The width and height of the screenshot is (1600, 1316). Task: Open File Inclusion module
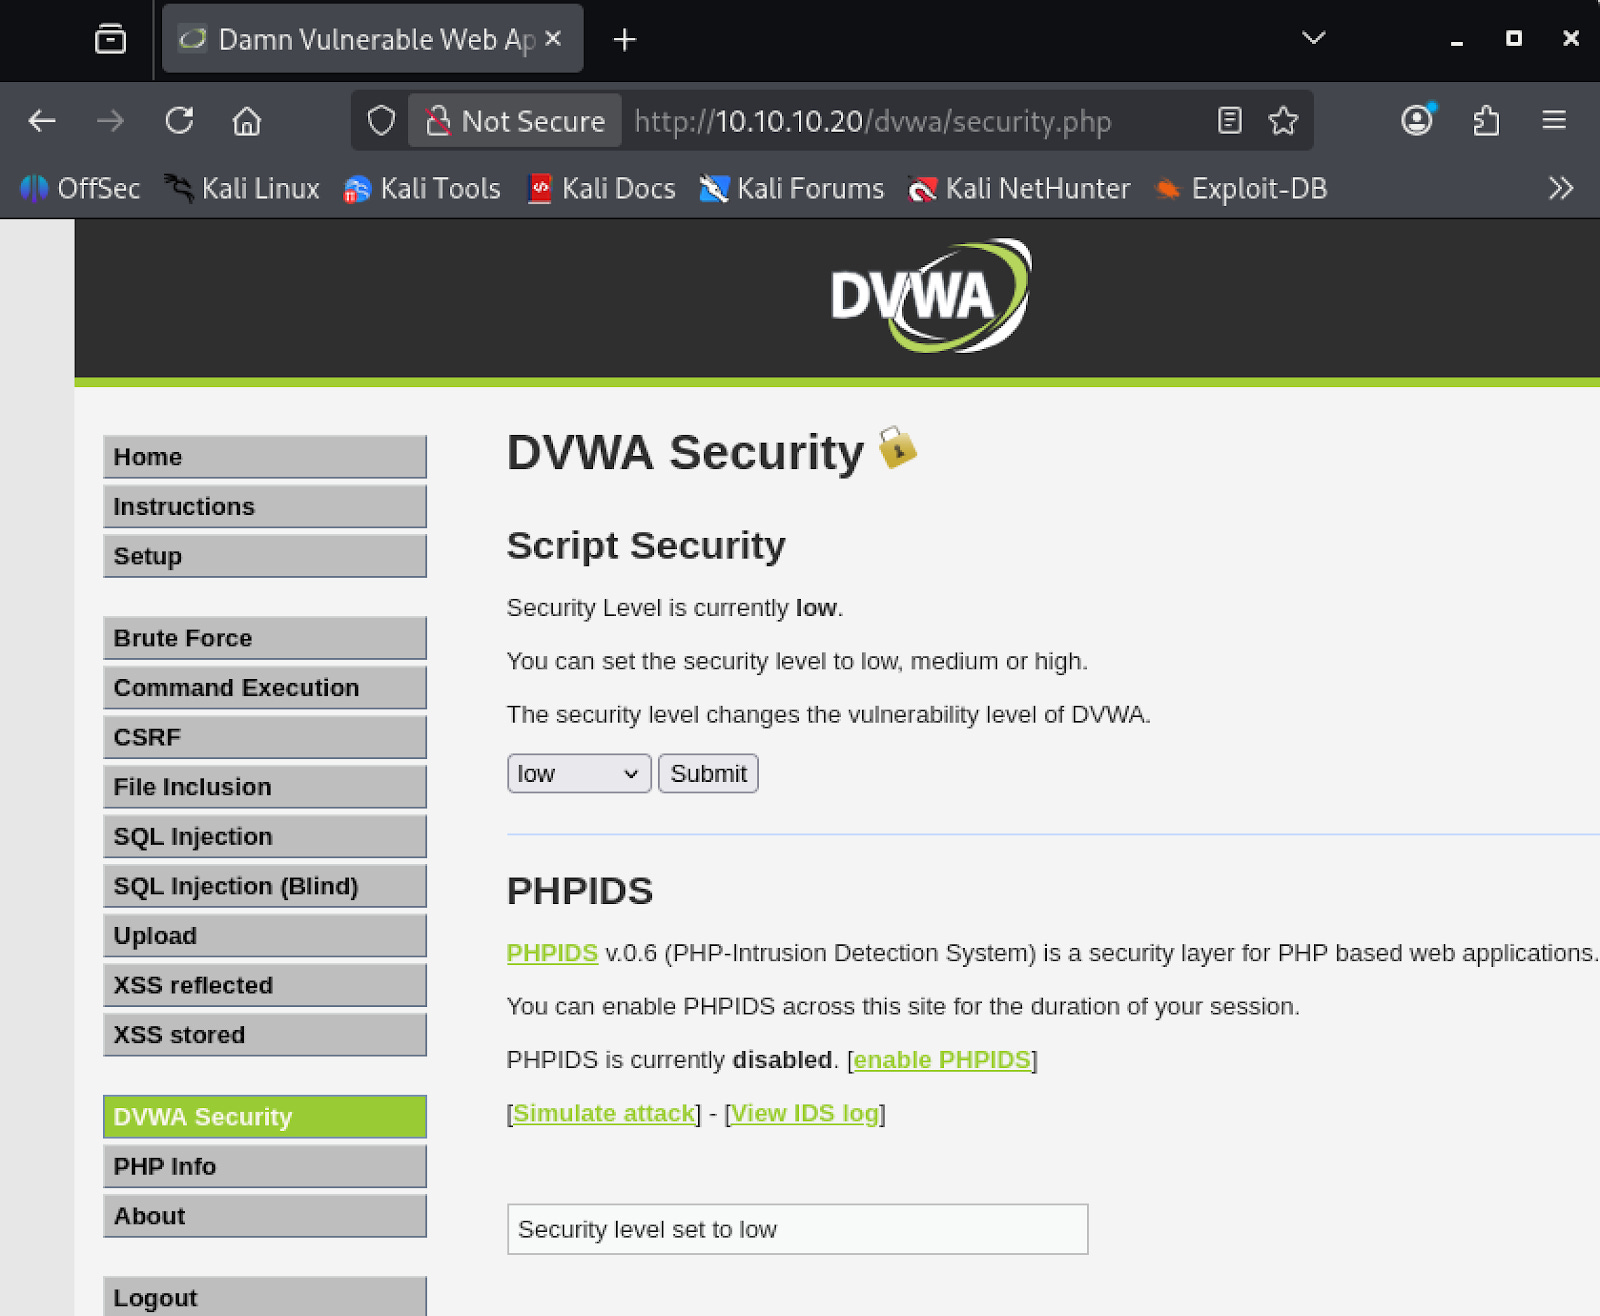[265, 787]
